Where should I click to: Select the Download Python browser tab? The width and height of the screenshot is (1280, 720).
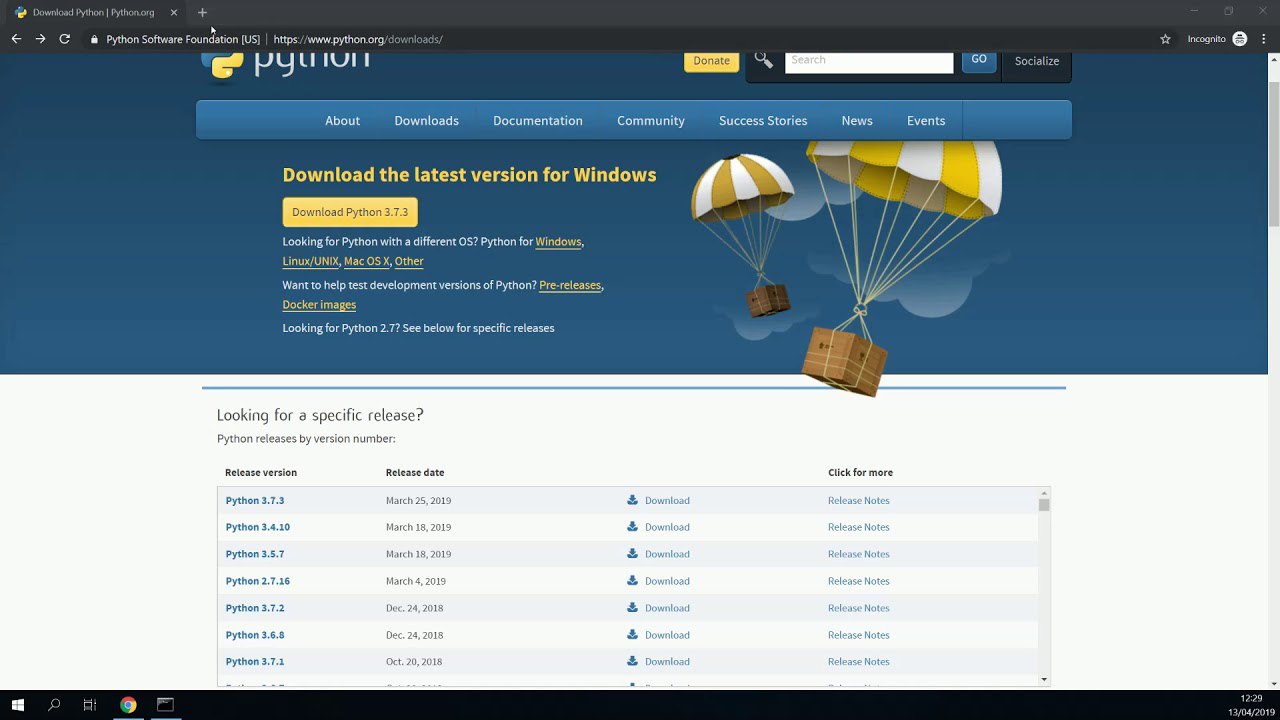[x=95, y=12]
